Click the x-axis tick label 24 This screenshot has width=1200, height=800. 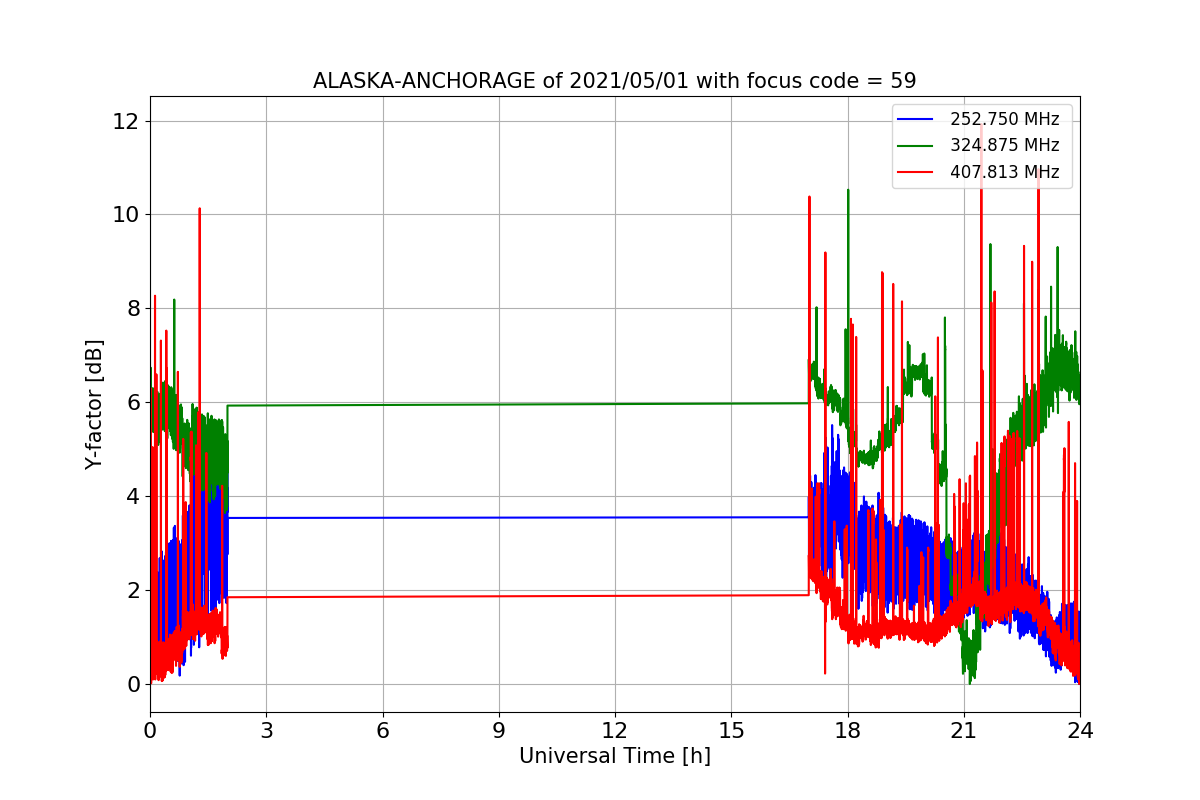1080,731
